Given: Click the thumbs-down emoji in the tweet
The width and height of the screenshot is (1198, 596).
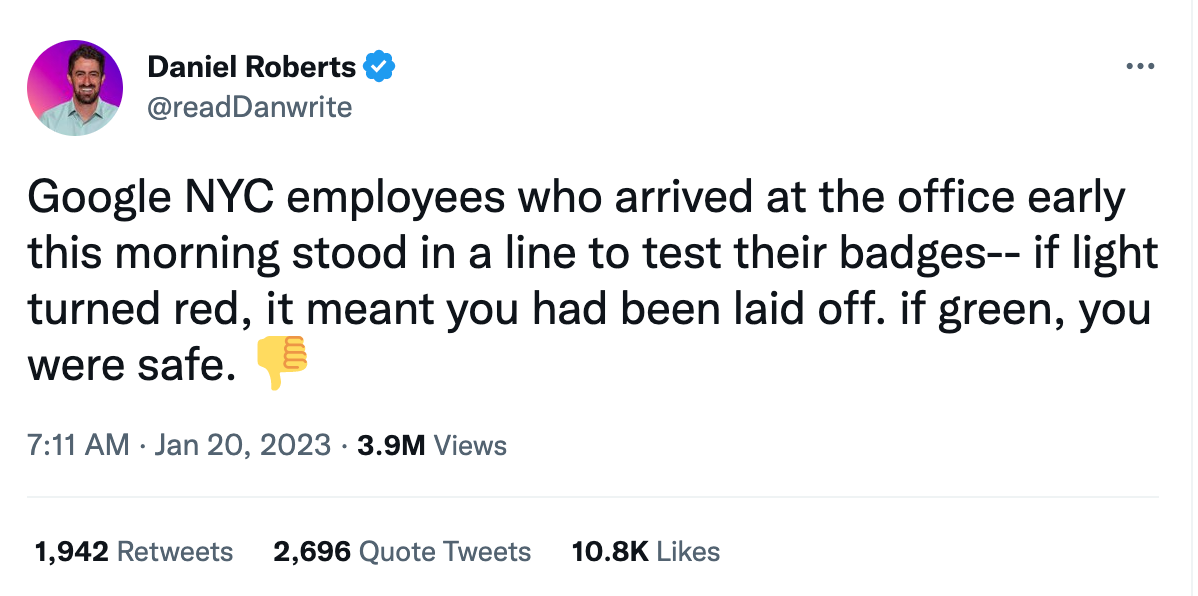Looking at the screenshot, I should tap(282, 364).
